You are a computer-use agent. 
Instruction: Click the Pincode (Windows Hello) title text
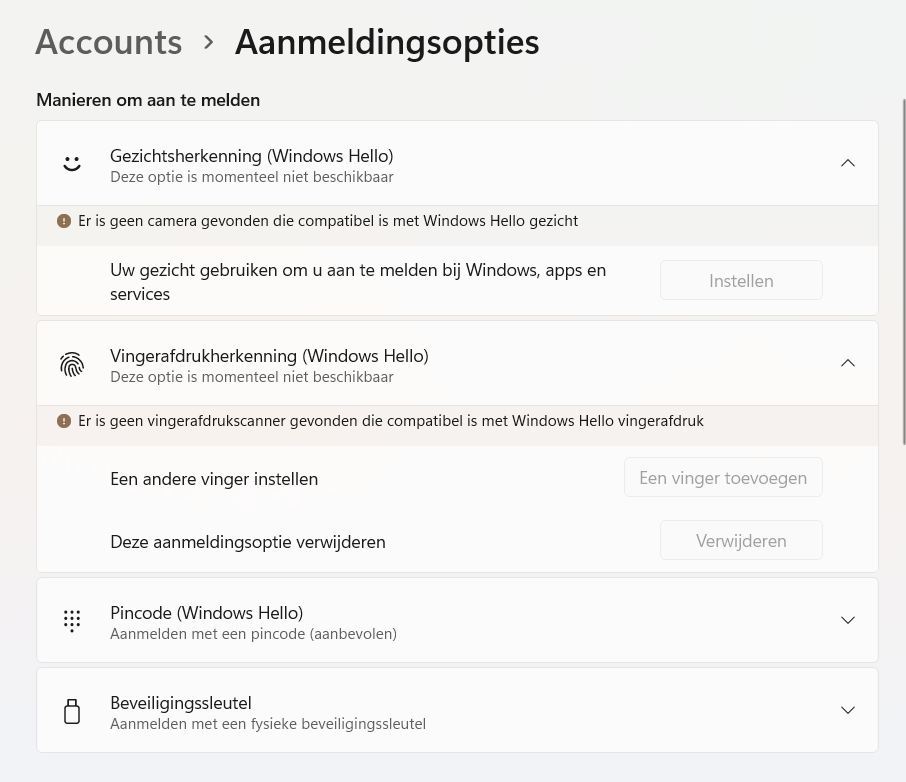click(x=206, y=612)
